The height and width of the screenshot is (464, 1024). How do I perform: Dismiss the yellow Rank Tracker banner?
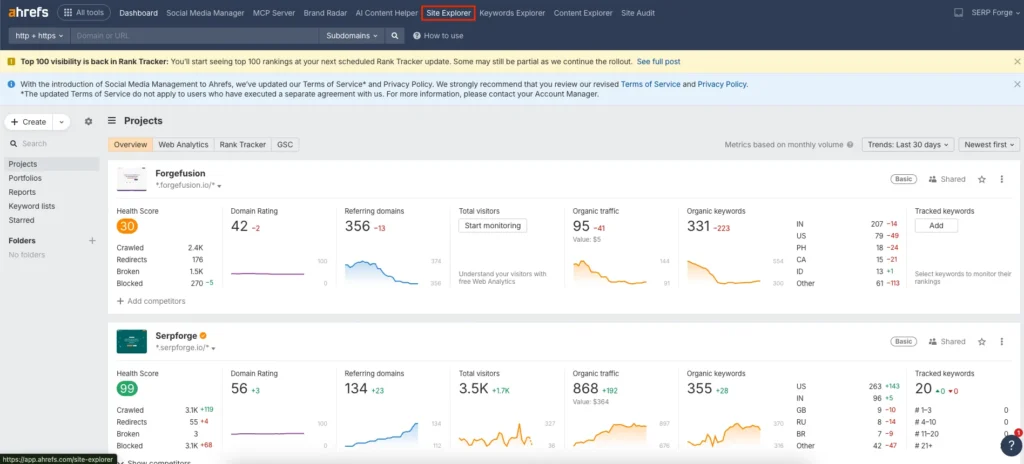1017,61
